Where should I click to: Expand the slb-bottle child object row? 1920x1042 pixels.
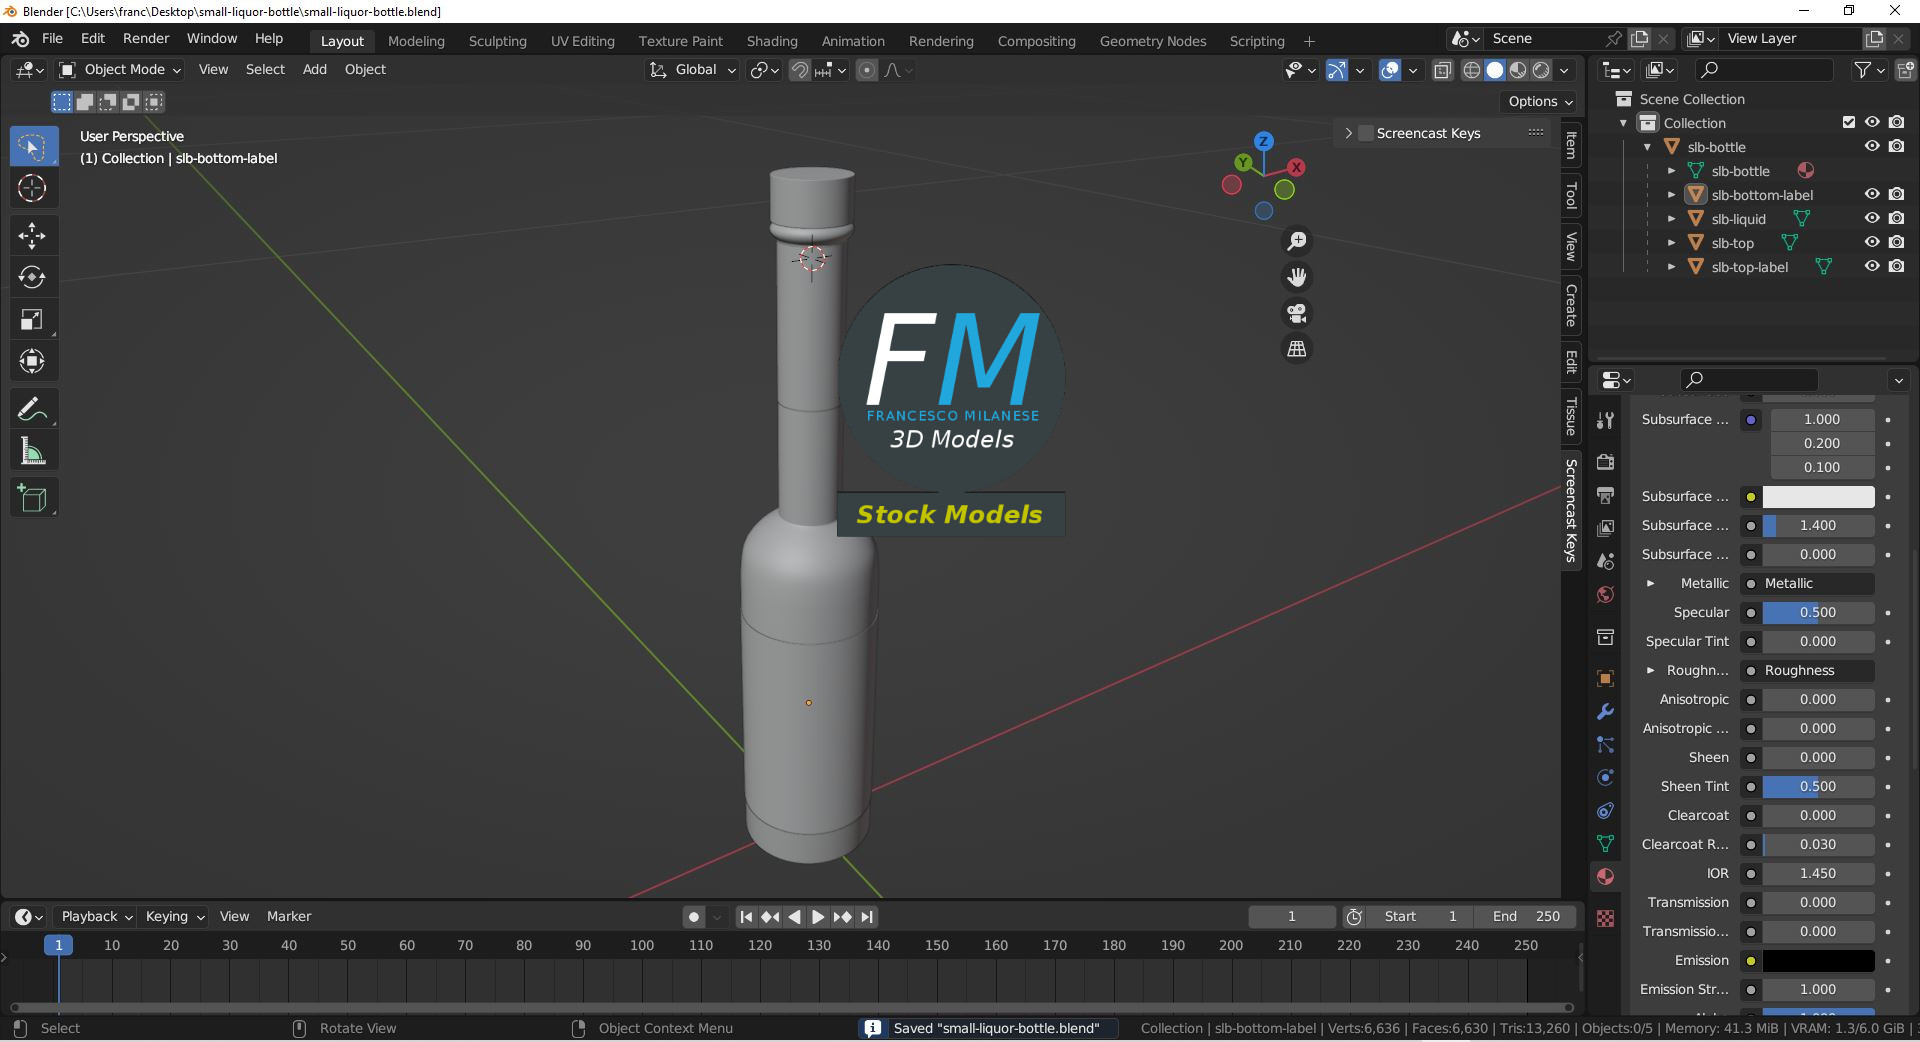tap(1671, 171)
